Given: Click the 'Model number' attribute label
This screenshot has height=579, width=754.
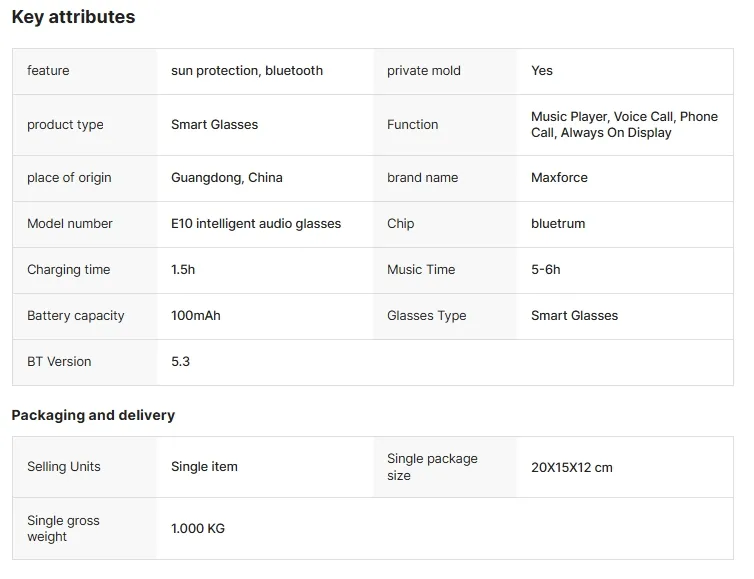Looking at the screenshot, I should [x=70, y=224].
